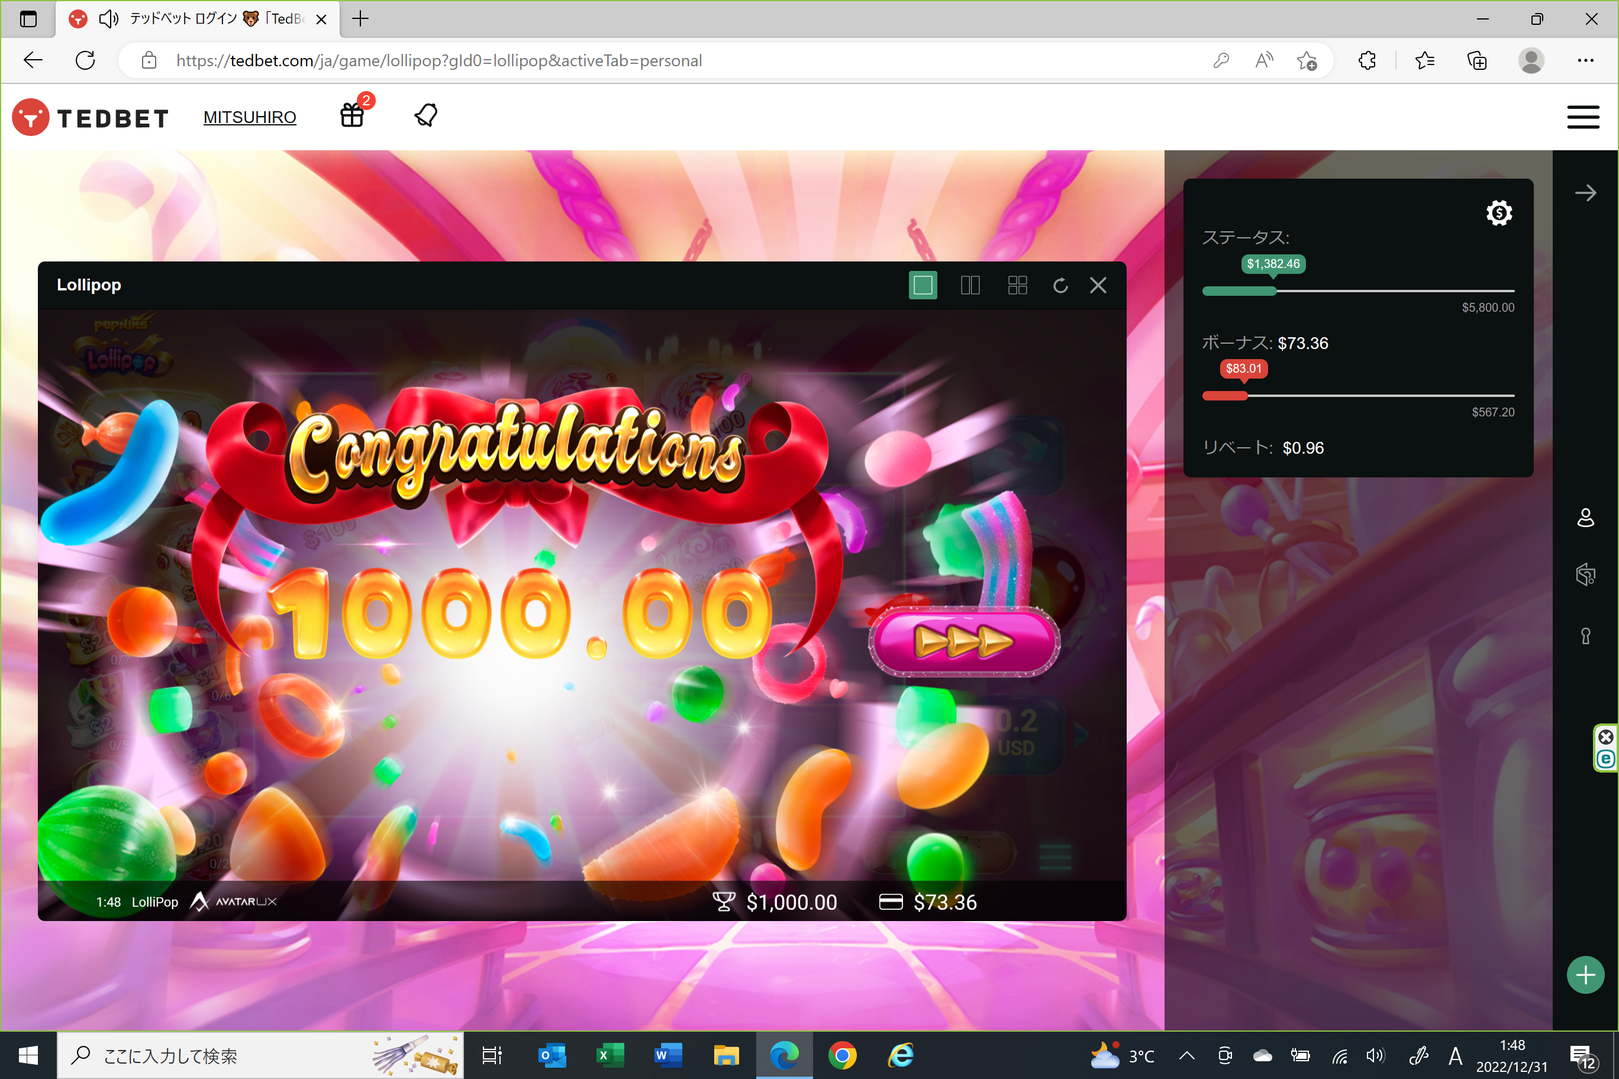The height and width of the screenshot is (1079, 1619).
Task: Refresh the browser page
Action: 85,60
